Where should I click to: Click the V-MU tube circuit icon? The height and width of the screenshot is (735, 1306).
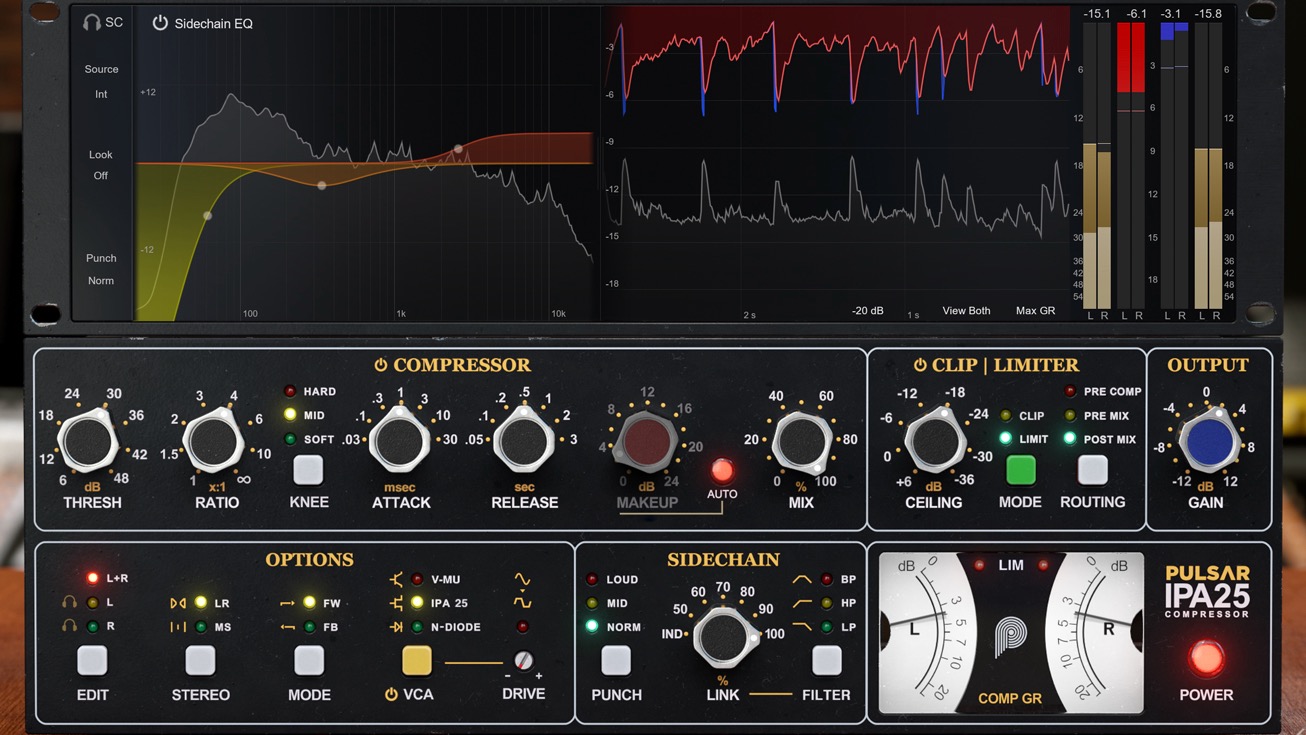[397, 579]
